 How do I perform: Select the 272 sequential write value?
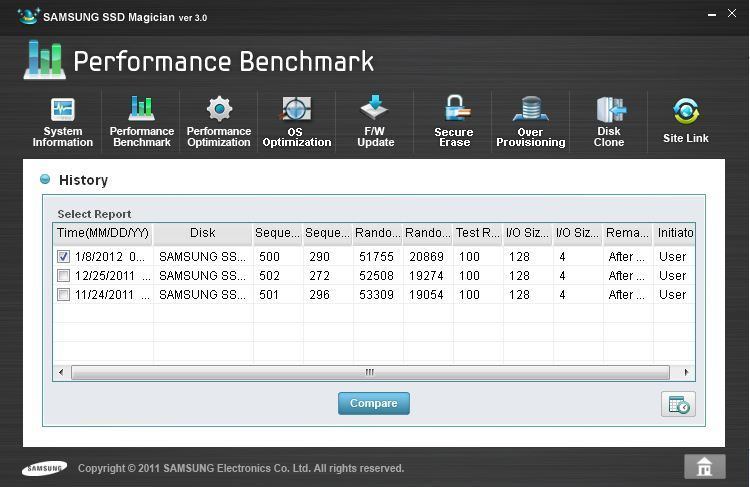pyautogui.click(x=320, y=276)
